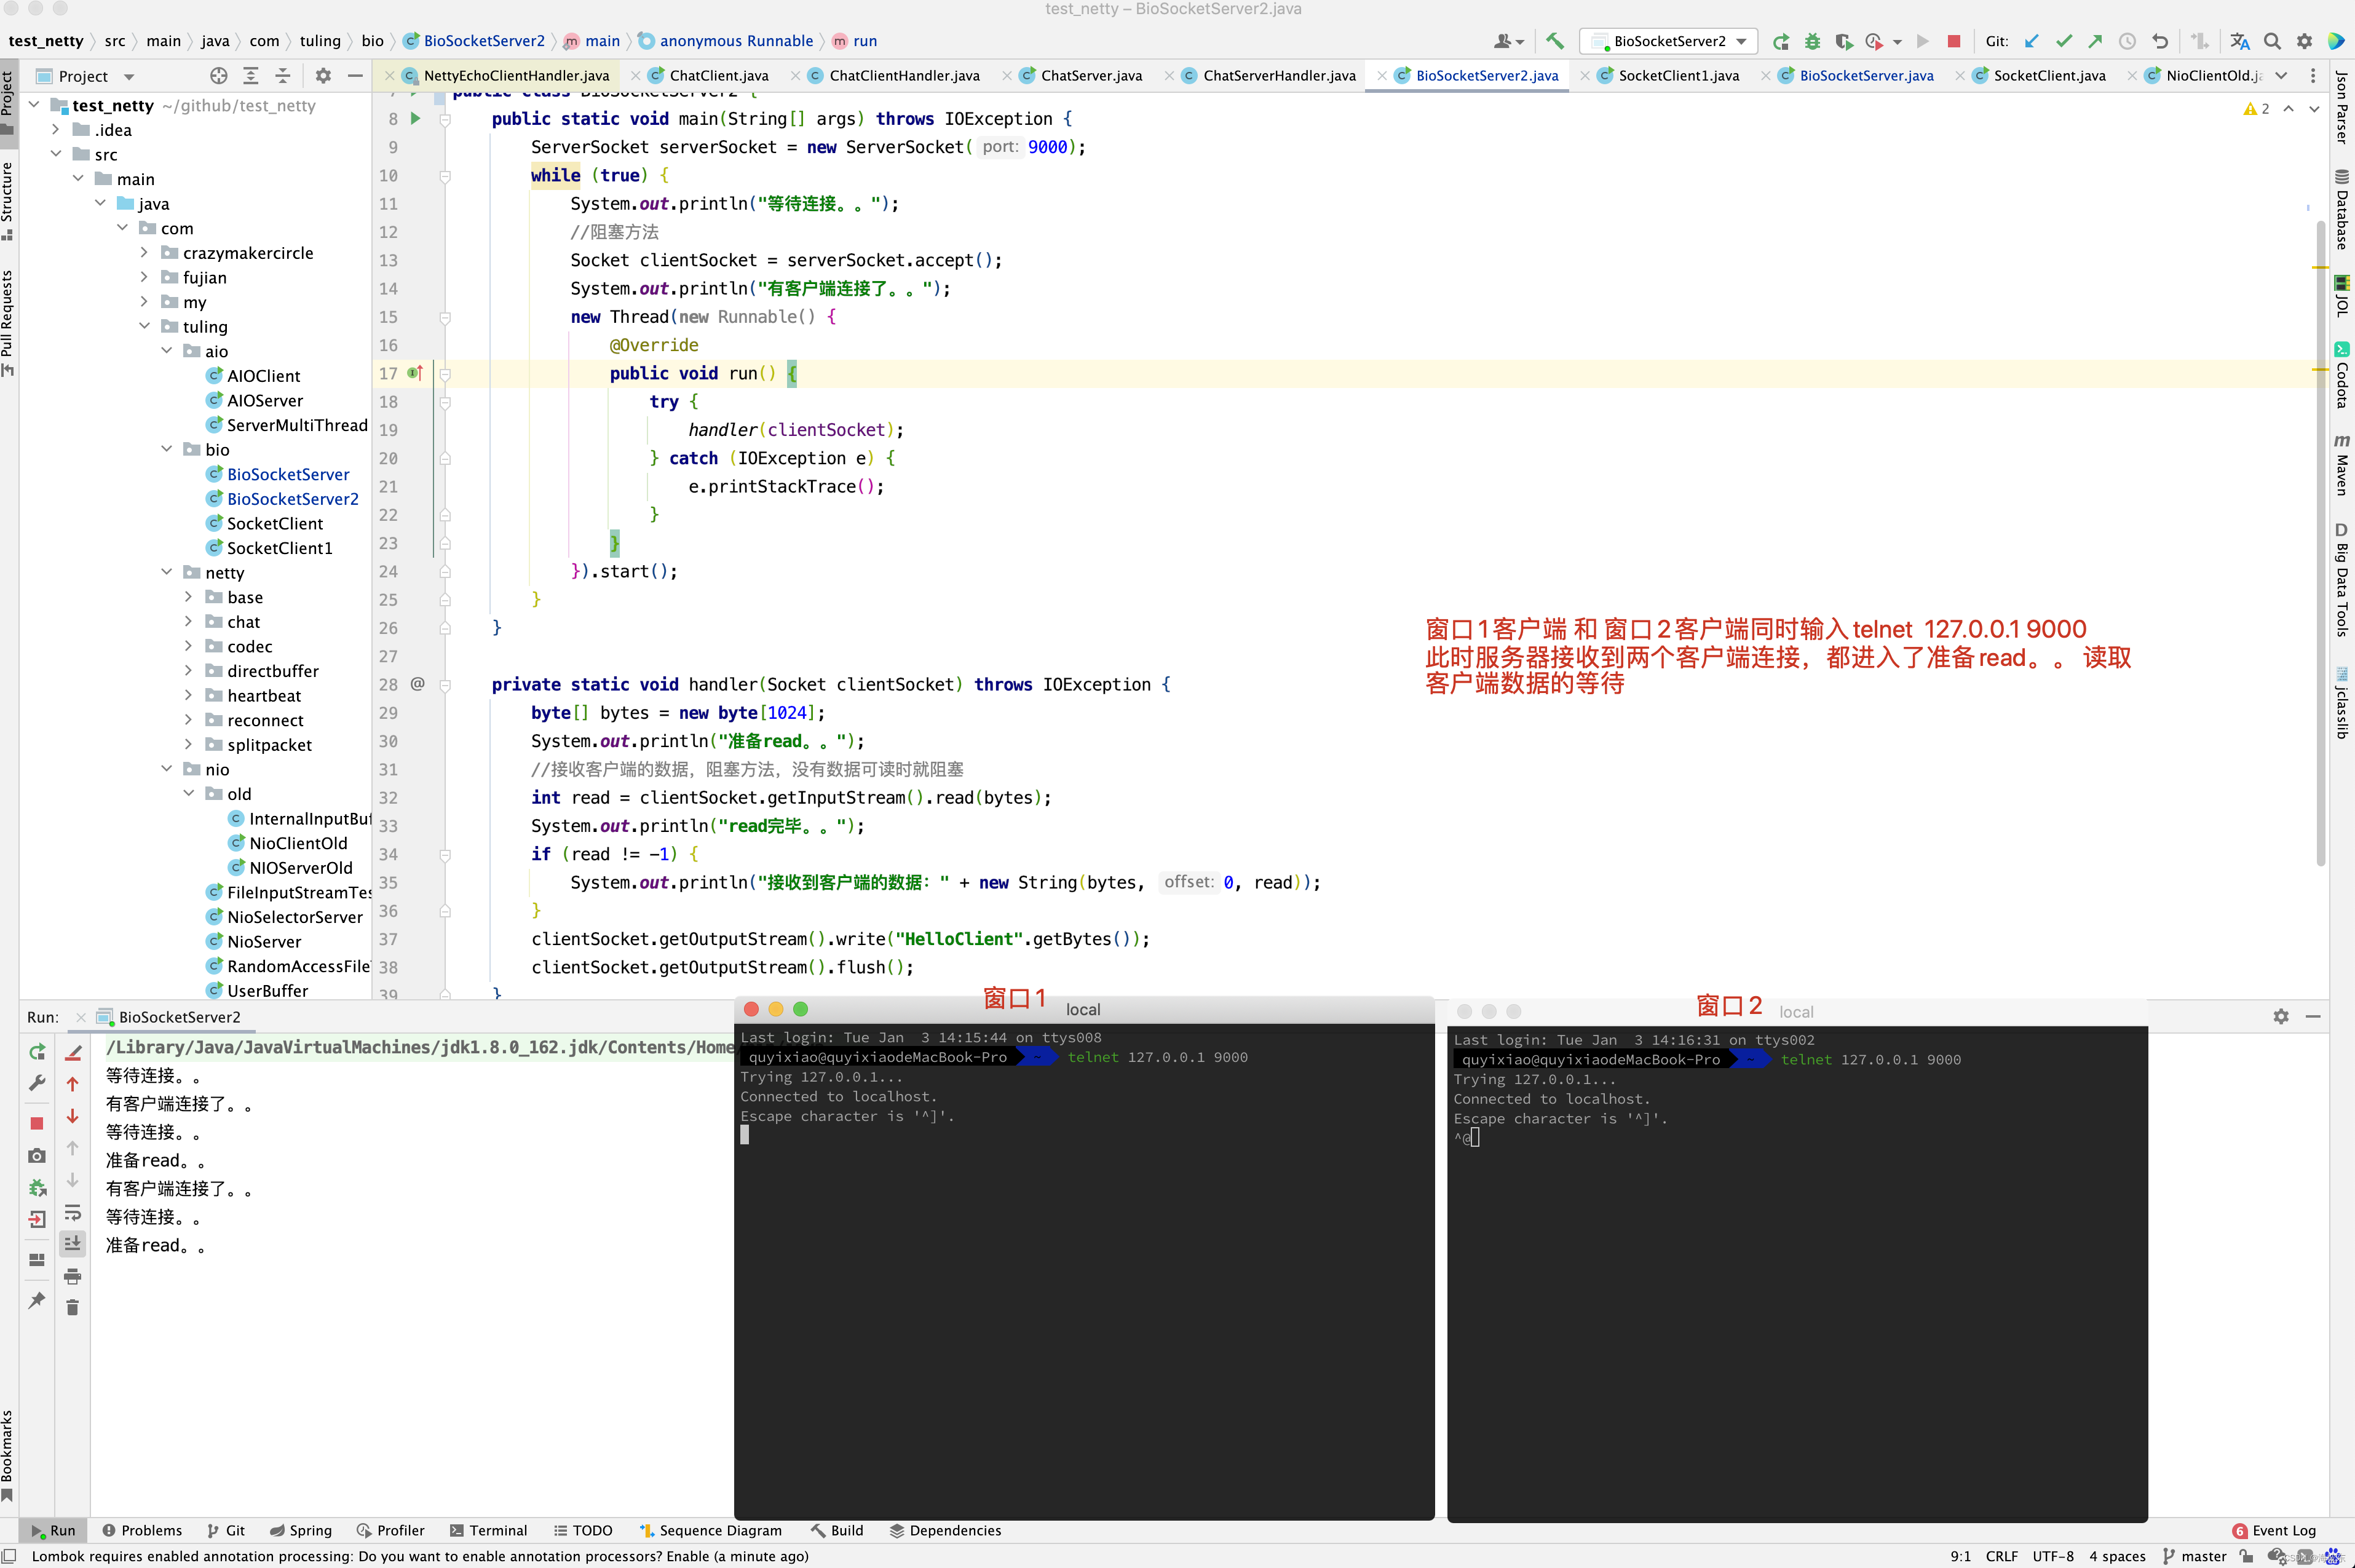Show hidden editor tabs chevron
Screen dimensions: 2355x1568
(2281, 76)
